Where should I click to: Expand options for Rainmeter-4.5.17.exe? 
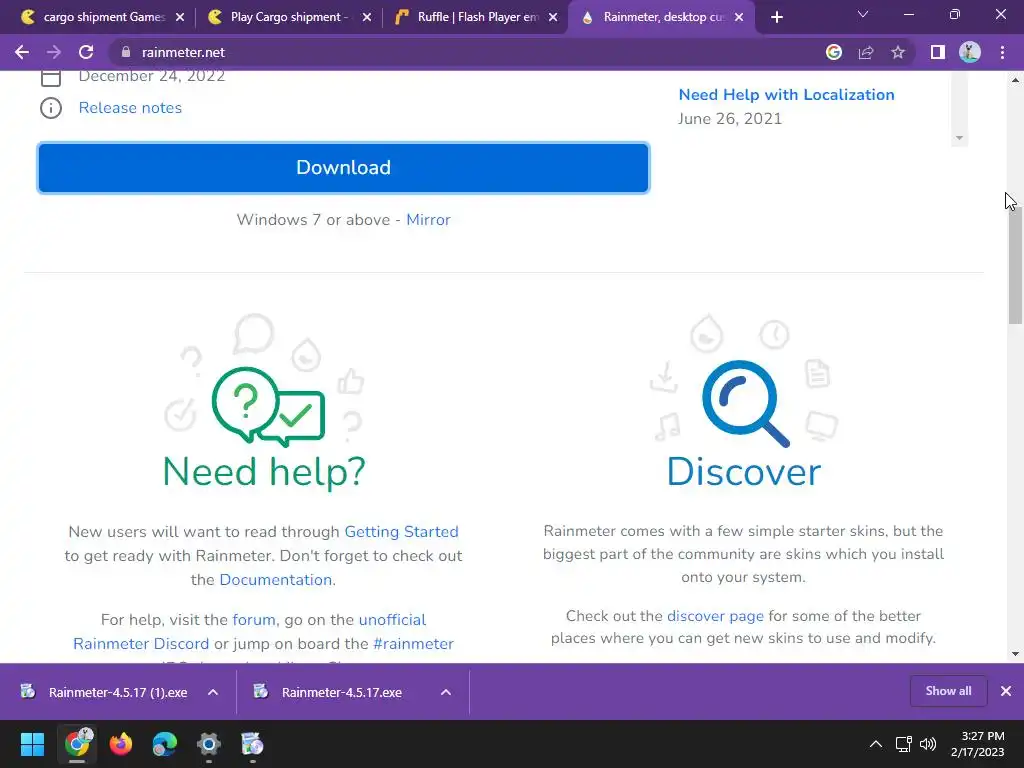pyautogui.click(x=446, y=692)
